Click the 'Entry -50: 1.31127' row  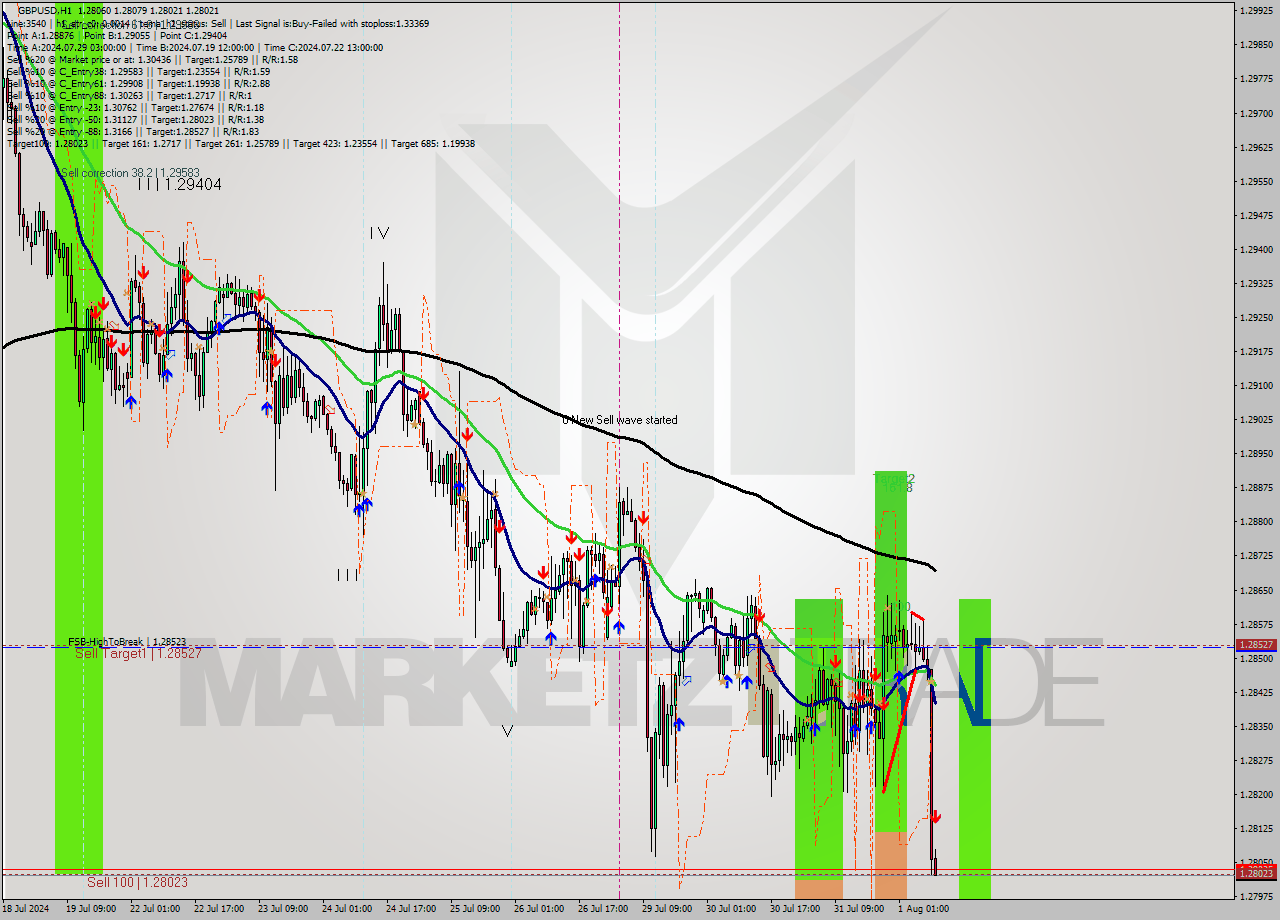pyautogui.click(x=135, y=119)
